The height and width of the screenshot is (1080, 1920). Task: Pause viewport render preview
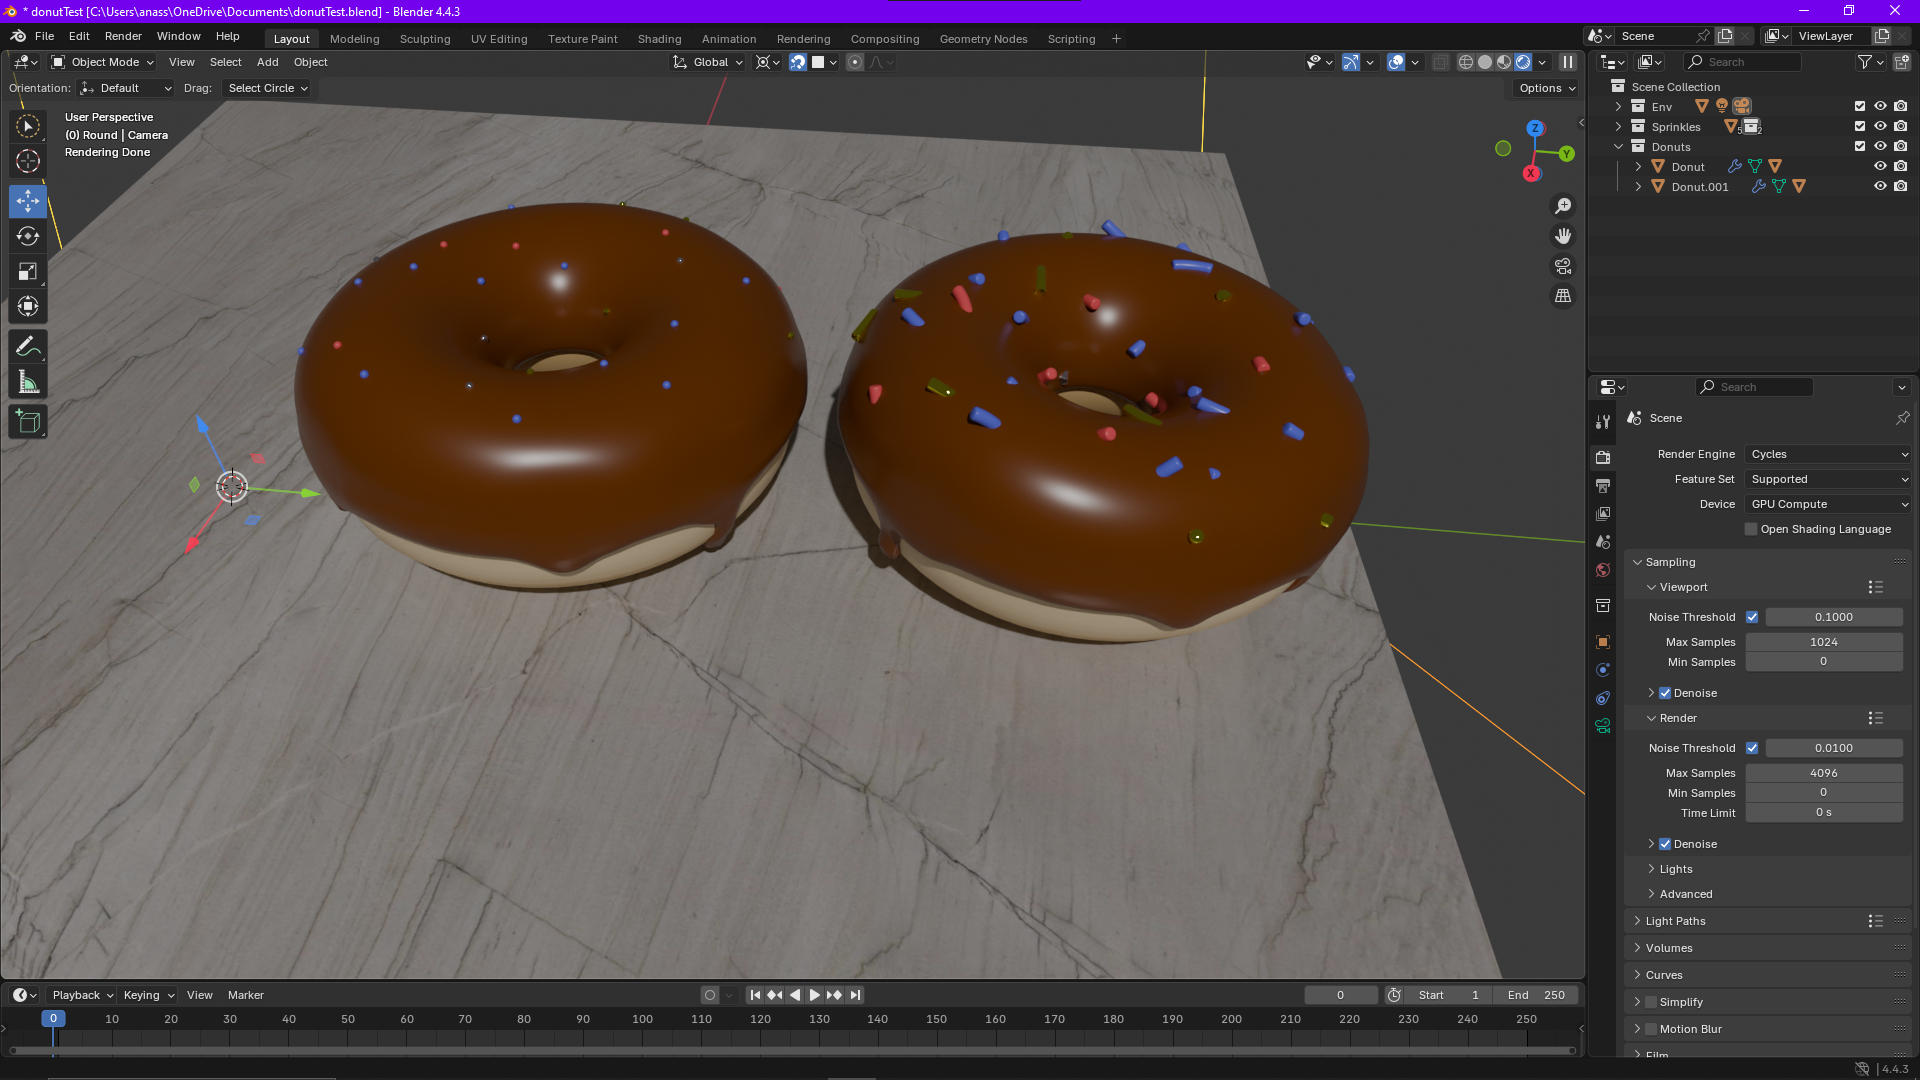(1568, 62)
